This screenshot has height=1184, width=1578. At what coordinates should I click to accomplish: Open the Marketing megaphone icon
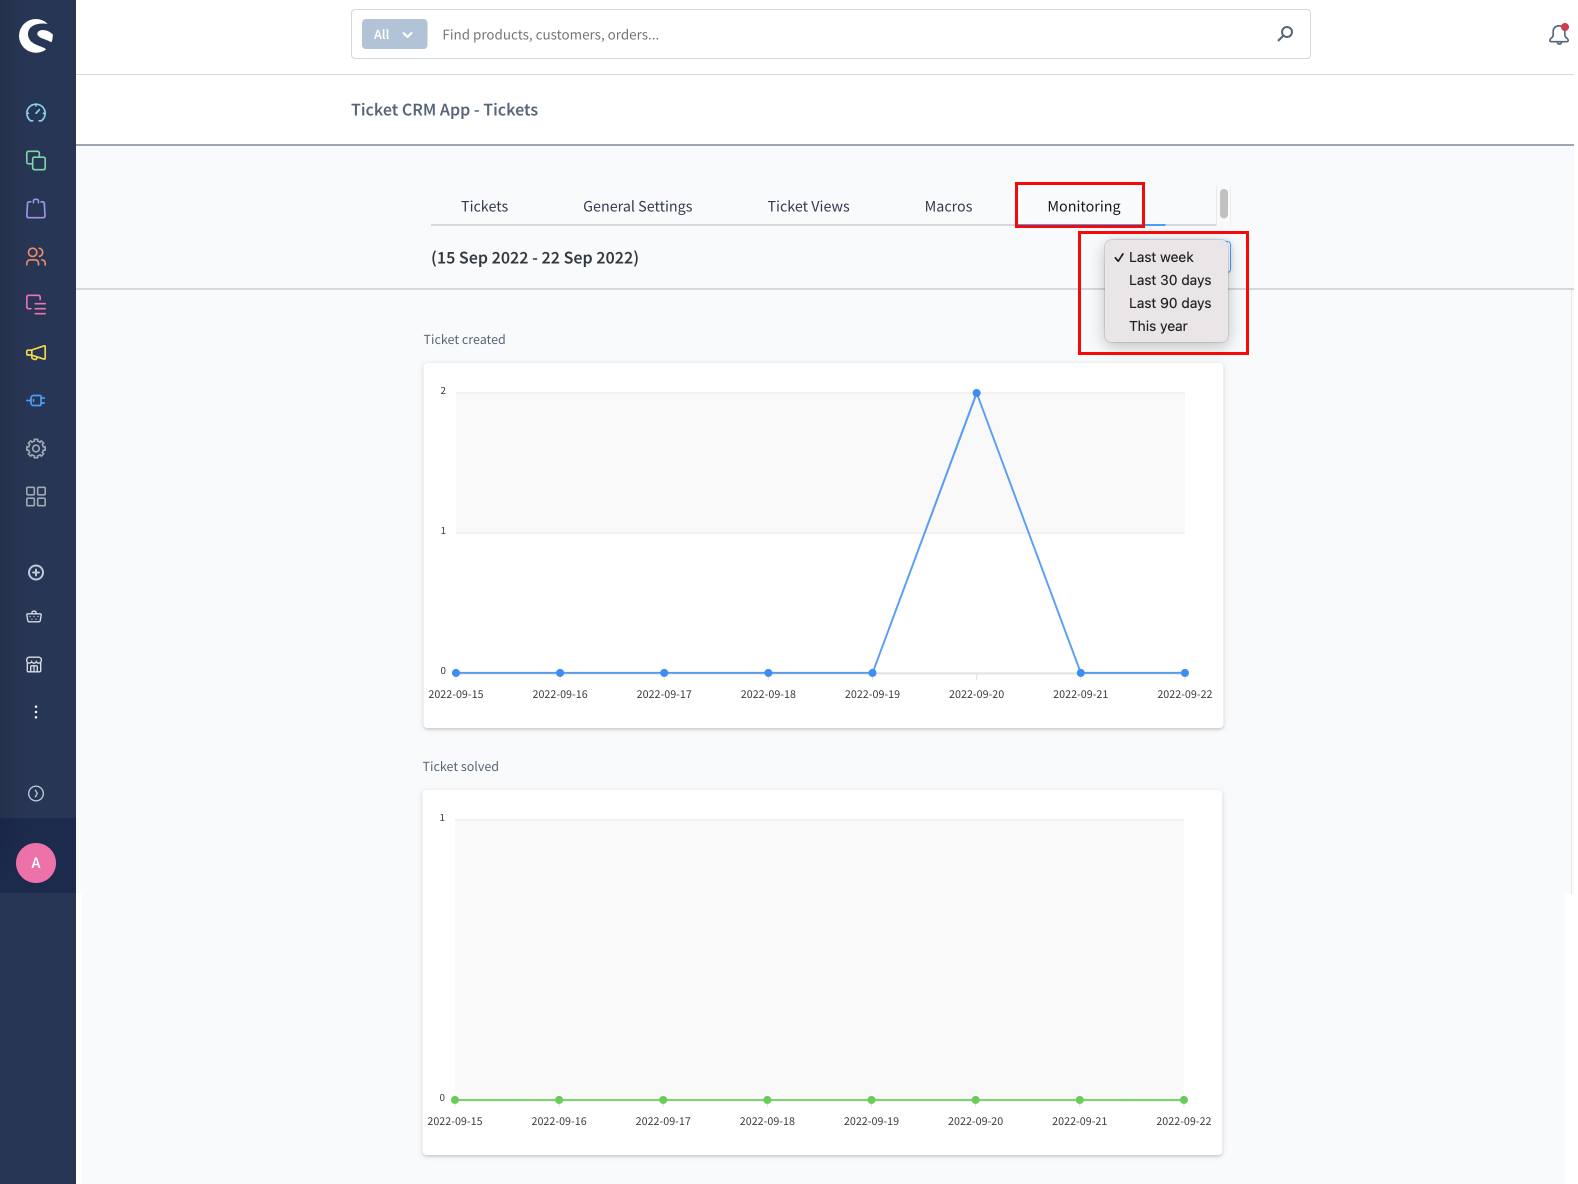point(36,353)
